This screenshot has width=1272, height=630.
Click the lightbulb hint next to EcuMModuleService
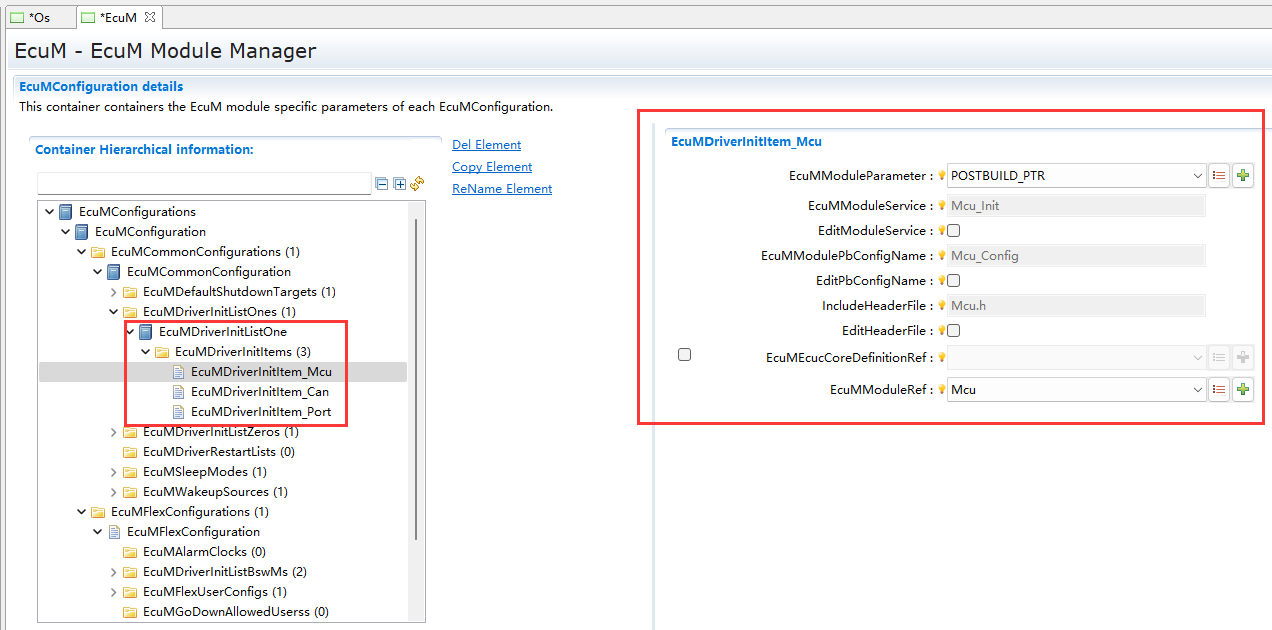point(941,206)
